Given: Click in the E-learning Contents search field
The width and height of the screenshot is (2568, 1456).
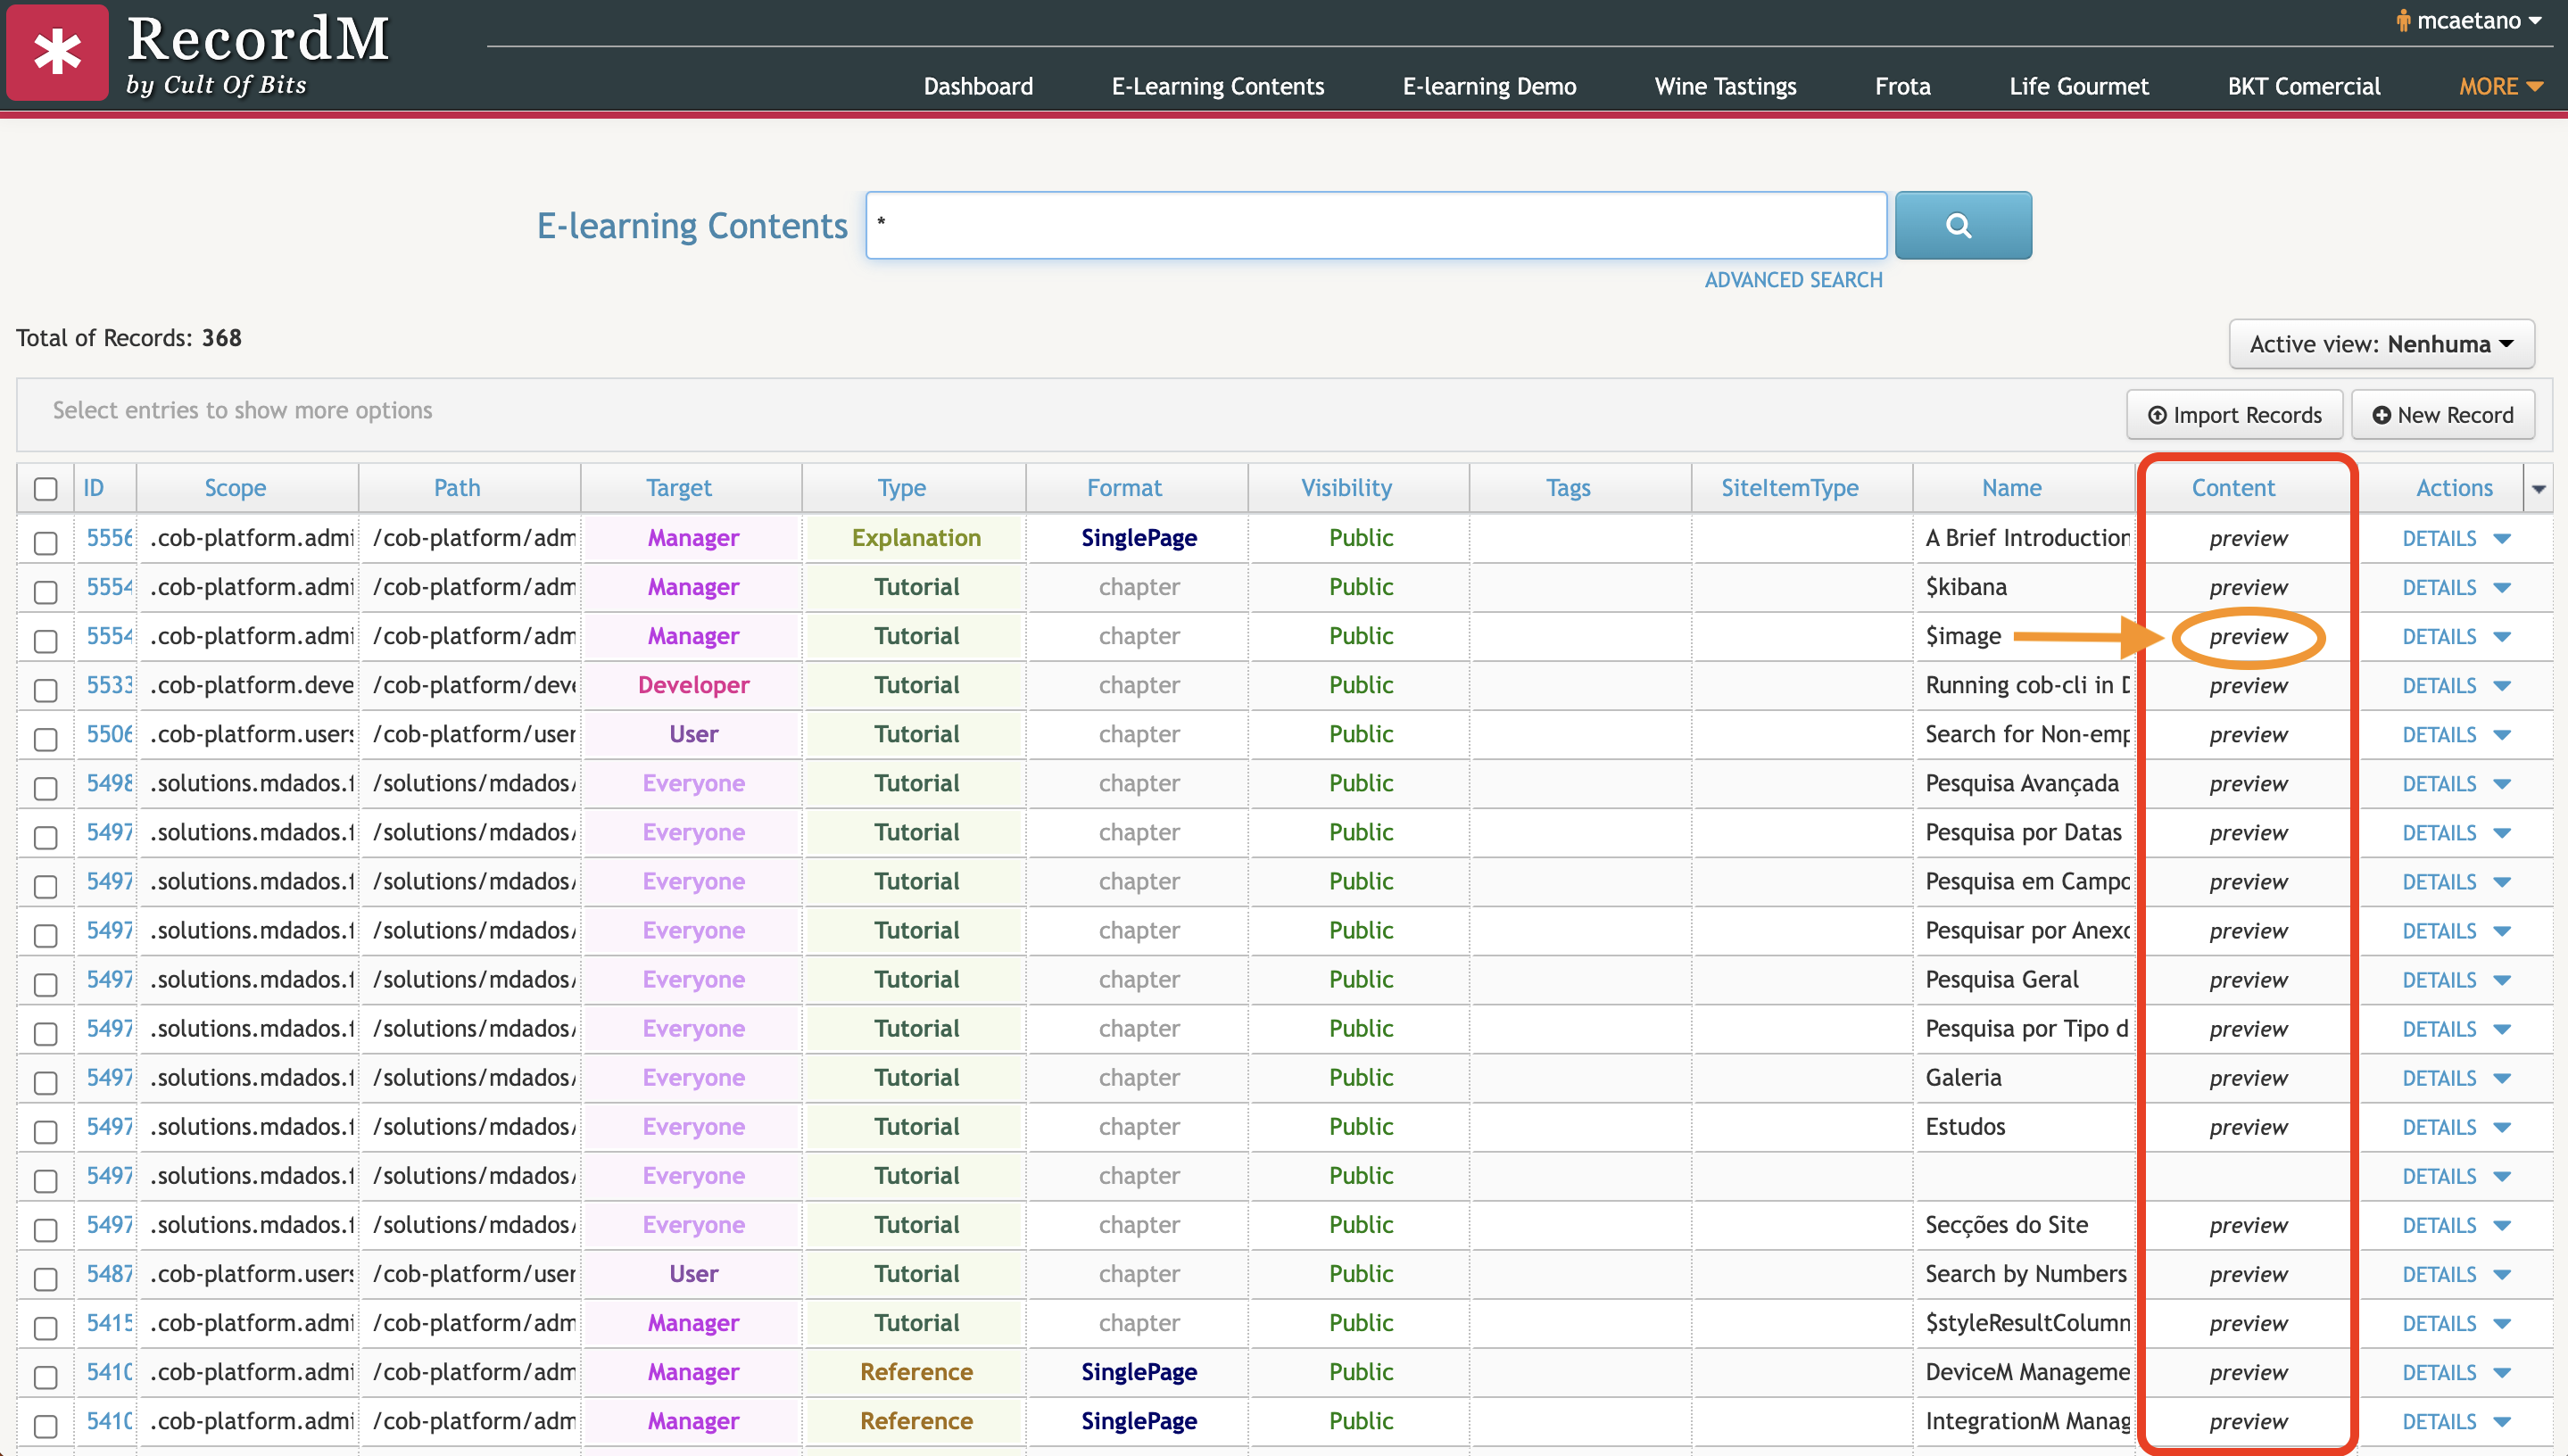Looking at the screenshot, I should [x=1375, y=225].
